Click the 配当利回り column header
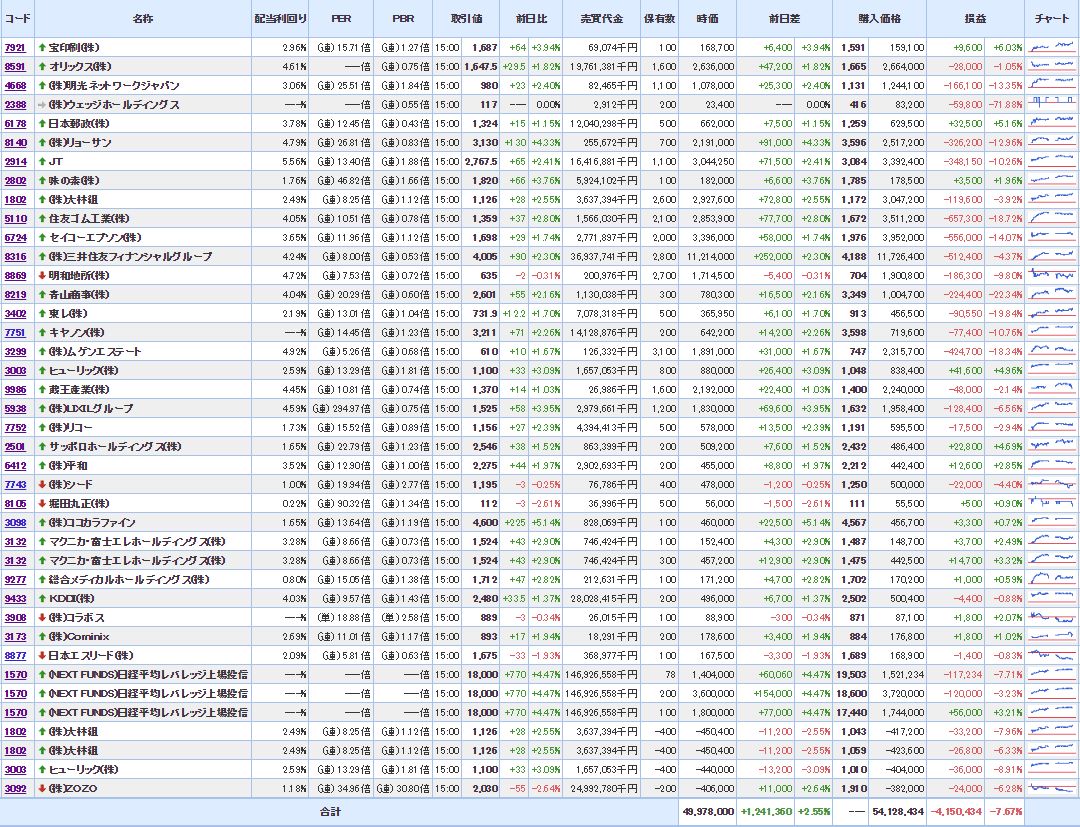The image size is (1080, 827). (280, 19)
